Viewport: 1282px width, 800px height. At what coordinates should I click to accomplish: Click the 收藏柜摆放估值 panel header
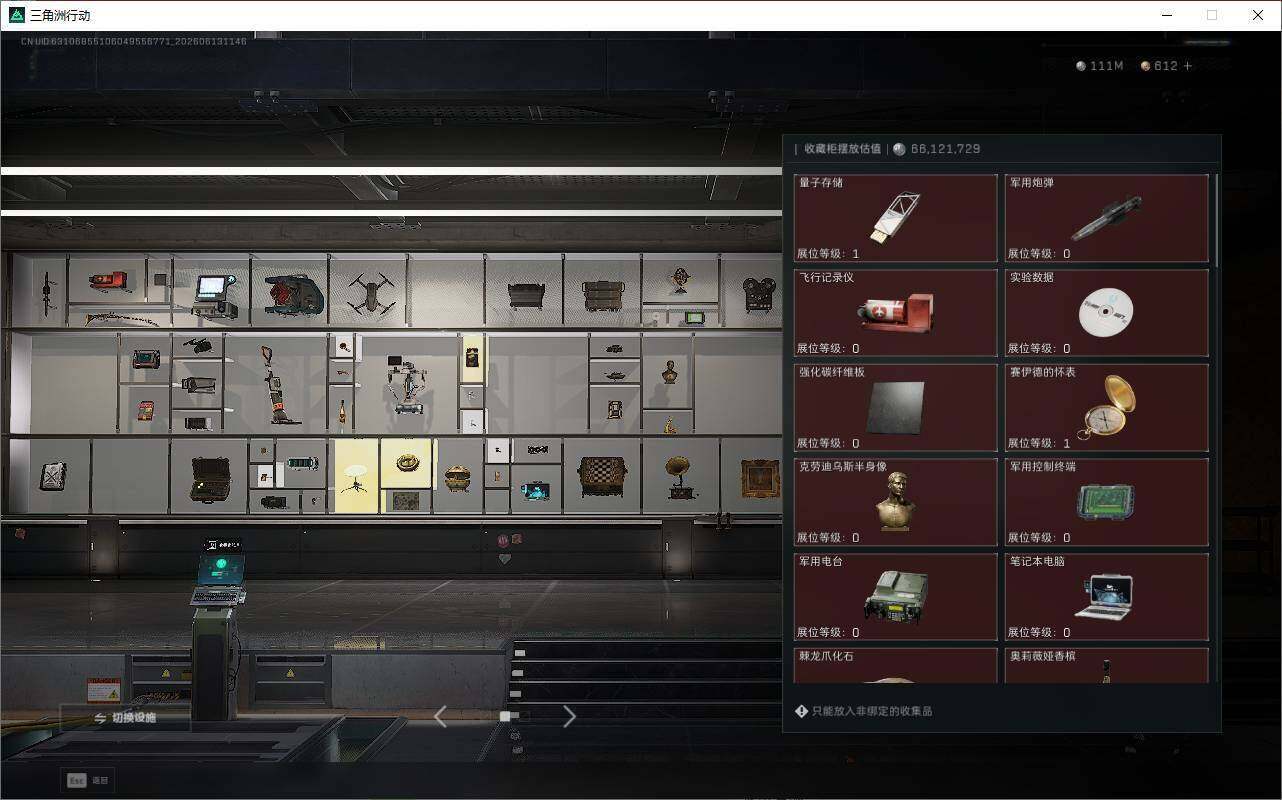(843, 149)
